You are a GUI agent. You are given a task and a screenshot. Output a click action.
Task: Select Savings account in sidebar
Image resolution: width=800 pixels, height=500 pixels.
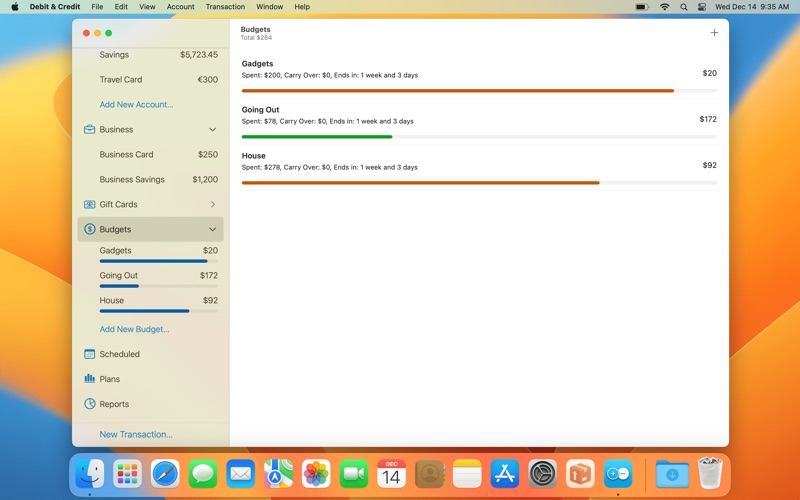click(151, 55)
